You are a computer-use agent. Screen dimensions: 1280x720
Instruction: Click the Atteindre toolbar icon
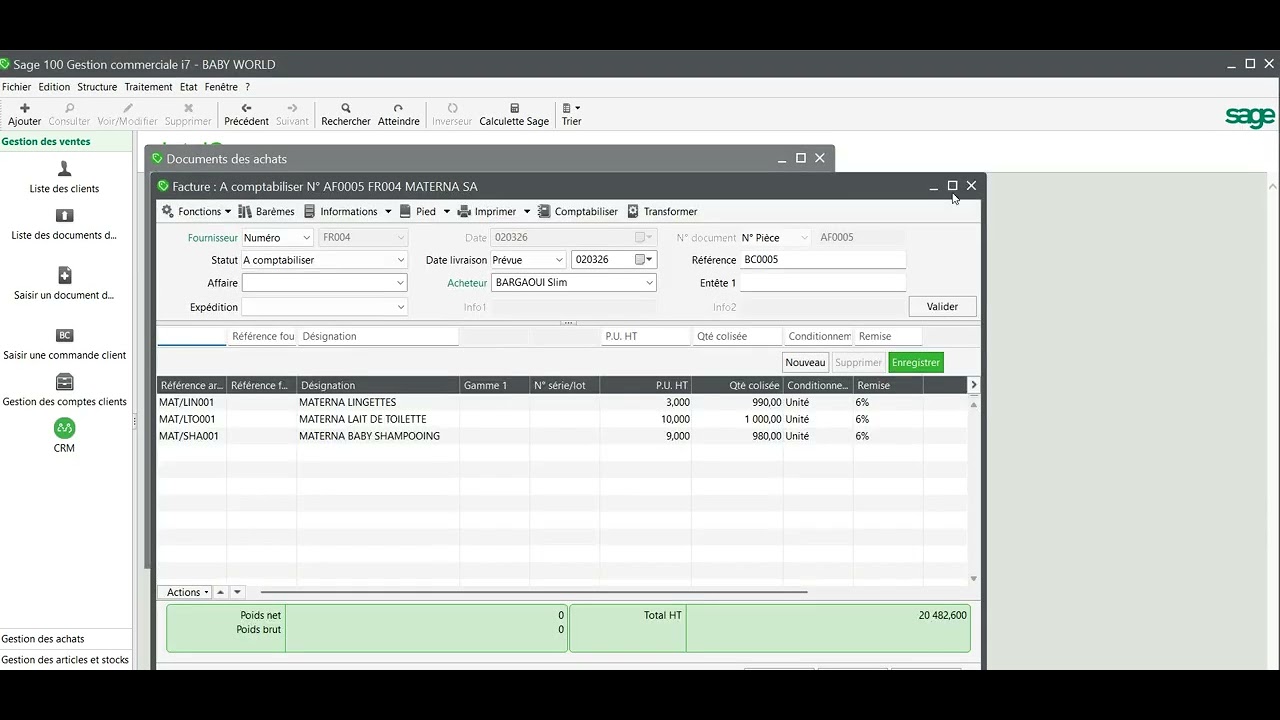(x=398, y=108)
